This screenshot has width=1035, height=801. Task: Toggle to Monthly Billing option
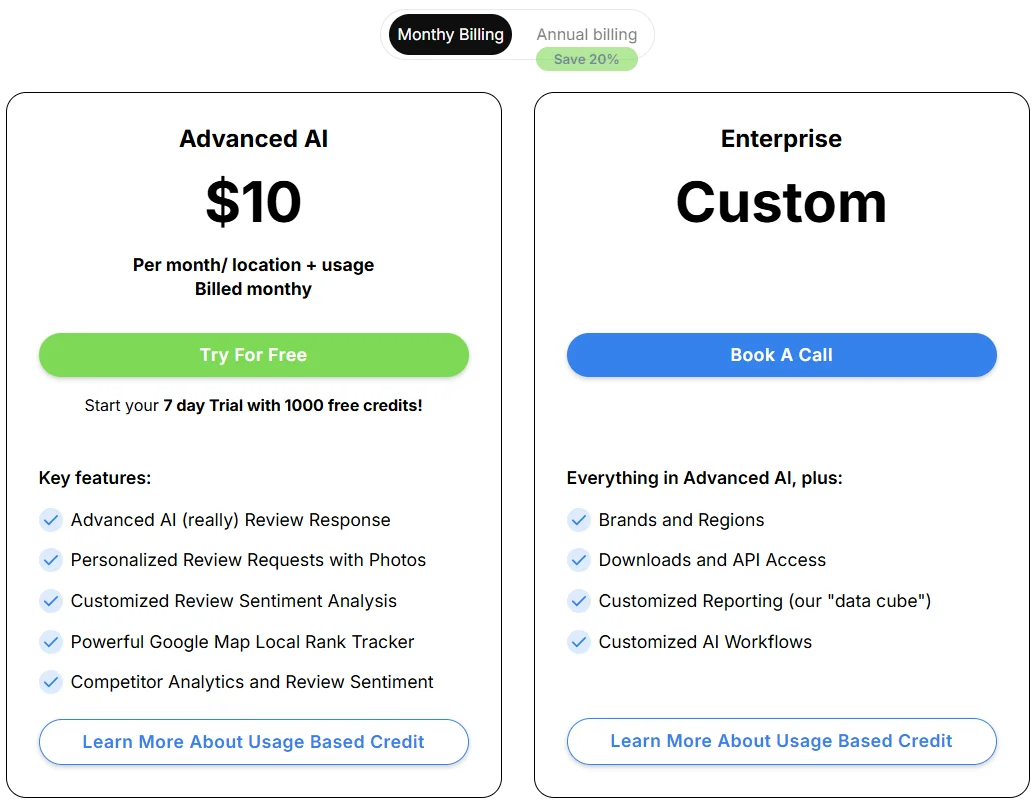[x=450, y=34]
